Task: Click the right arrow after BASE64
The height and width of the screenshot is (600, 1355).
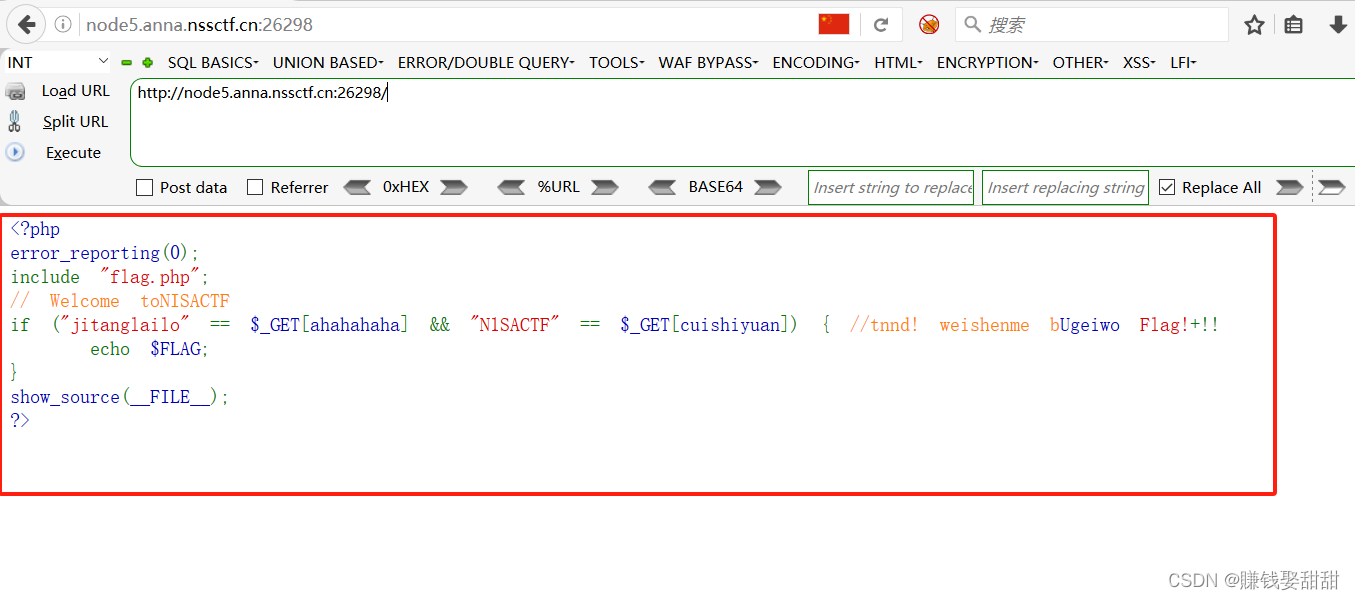Action: [768, 187]
